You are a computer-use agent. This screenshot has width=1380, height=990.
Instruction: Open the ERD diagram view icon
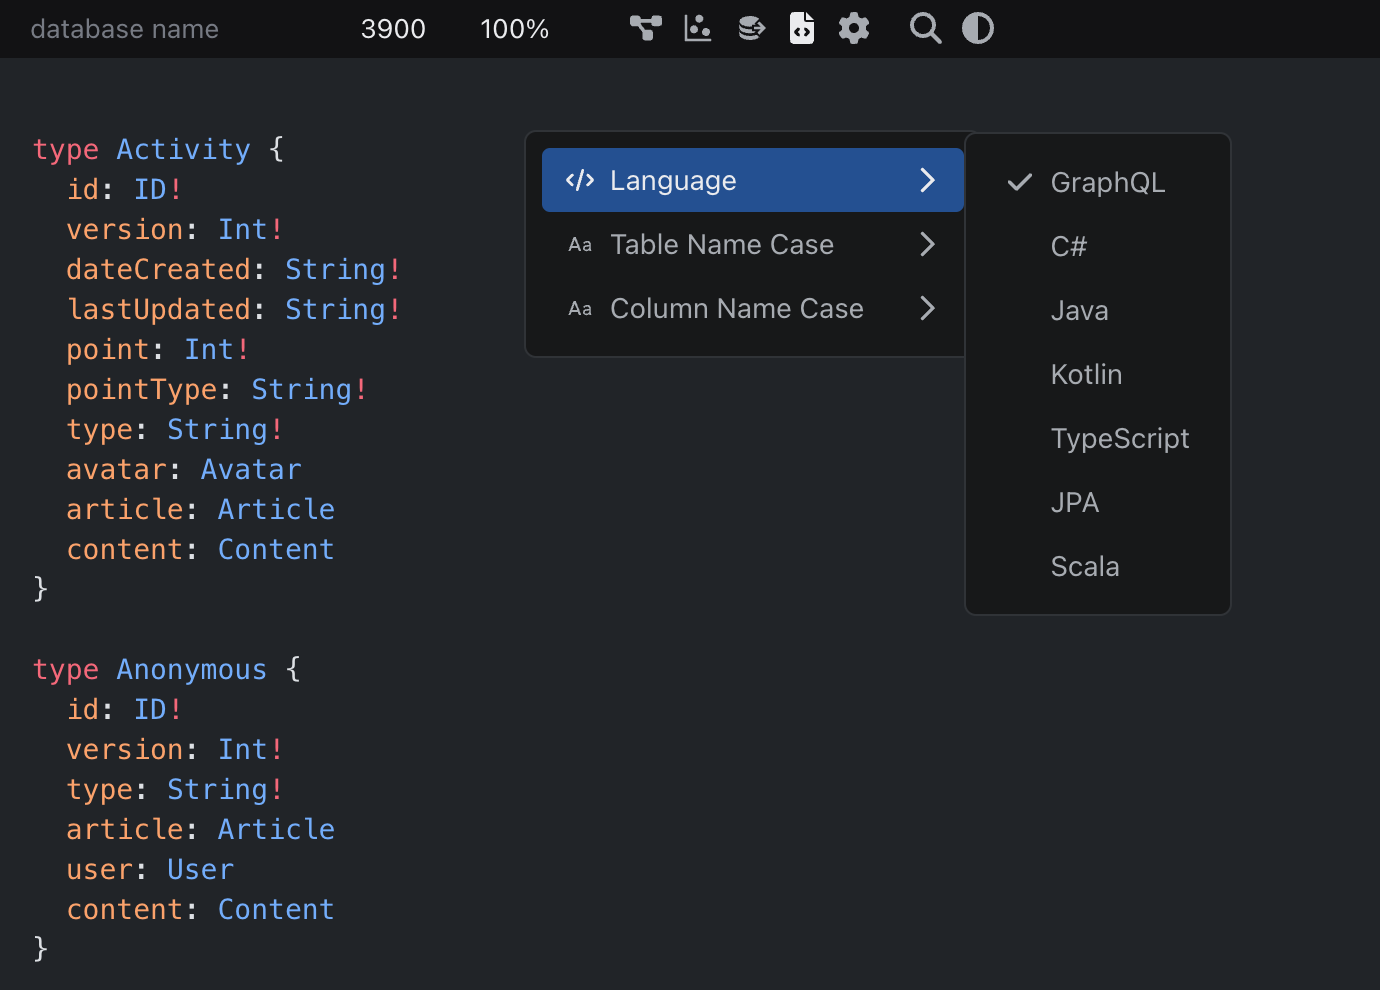646,28
